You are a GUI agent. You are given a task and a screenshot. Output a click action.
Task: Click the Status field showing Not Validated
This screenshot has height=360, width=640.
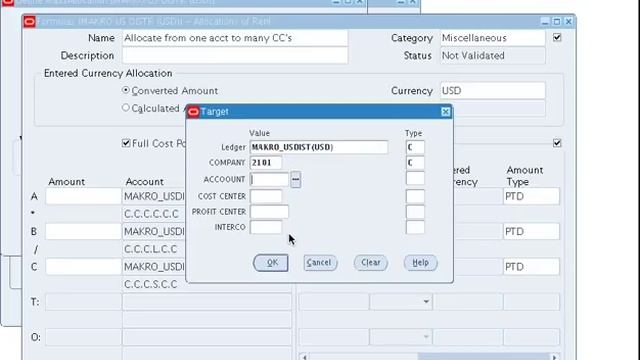[x=493, y=56]
